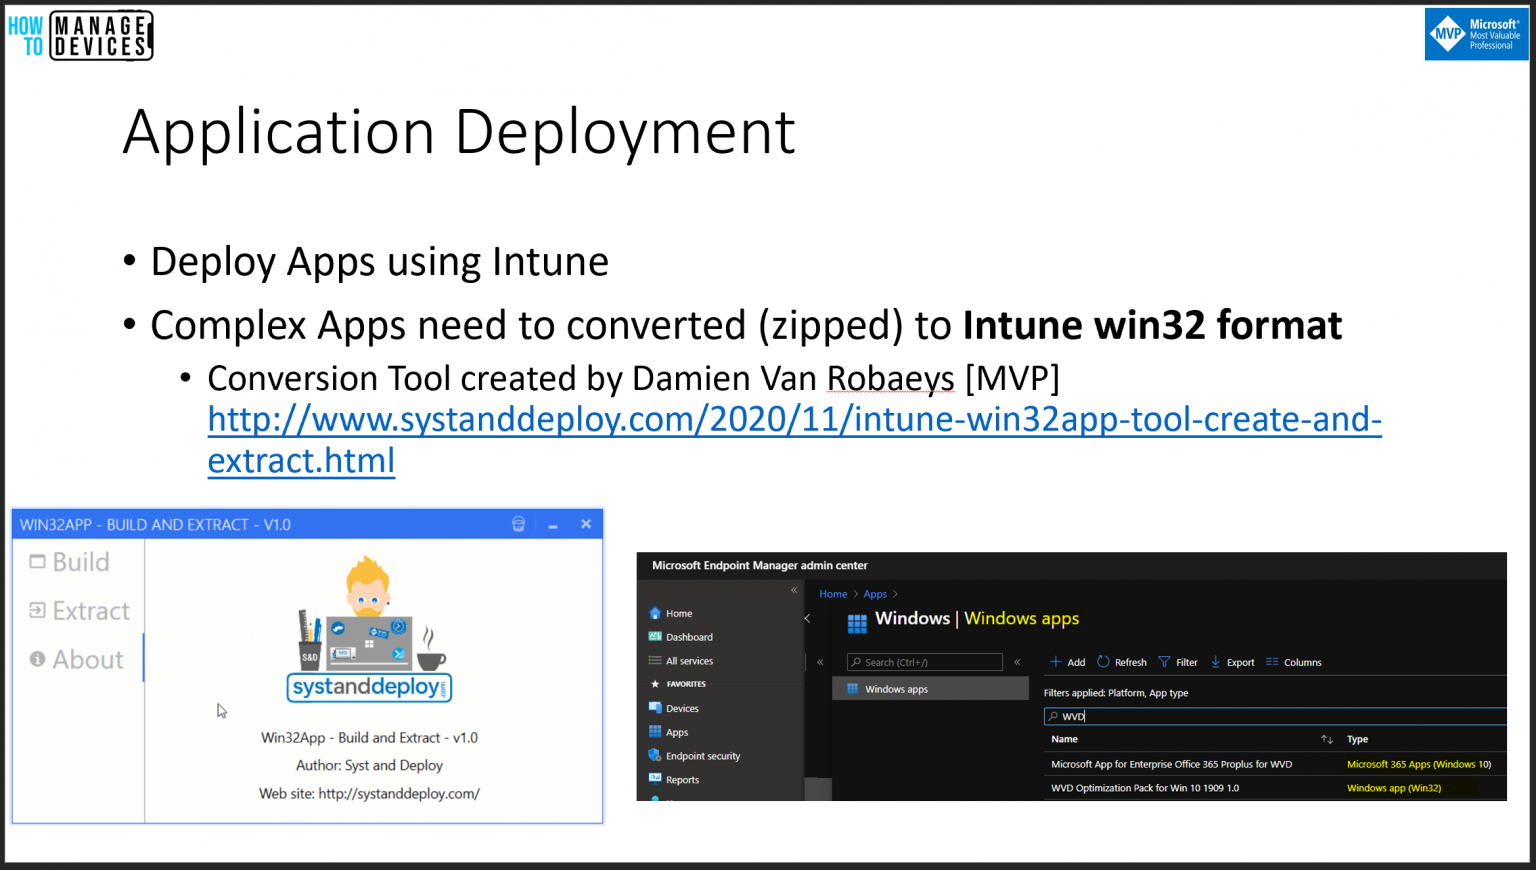Select the Home icon in Endpoint Manager sidebar

pyautogui.click(x=655, y=613)
